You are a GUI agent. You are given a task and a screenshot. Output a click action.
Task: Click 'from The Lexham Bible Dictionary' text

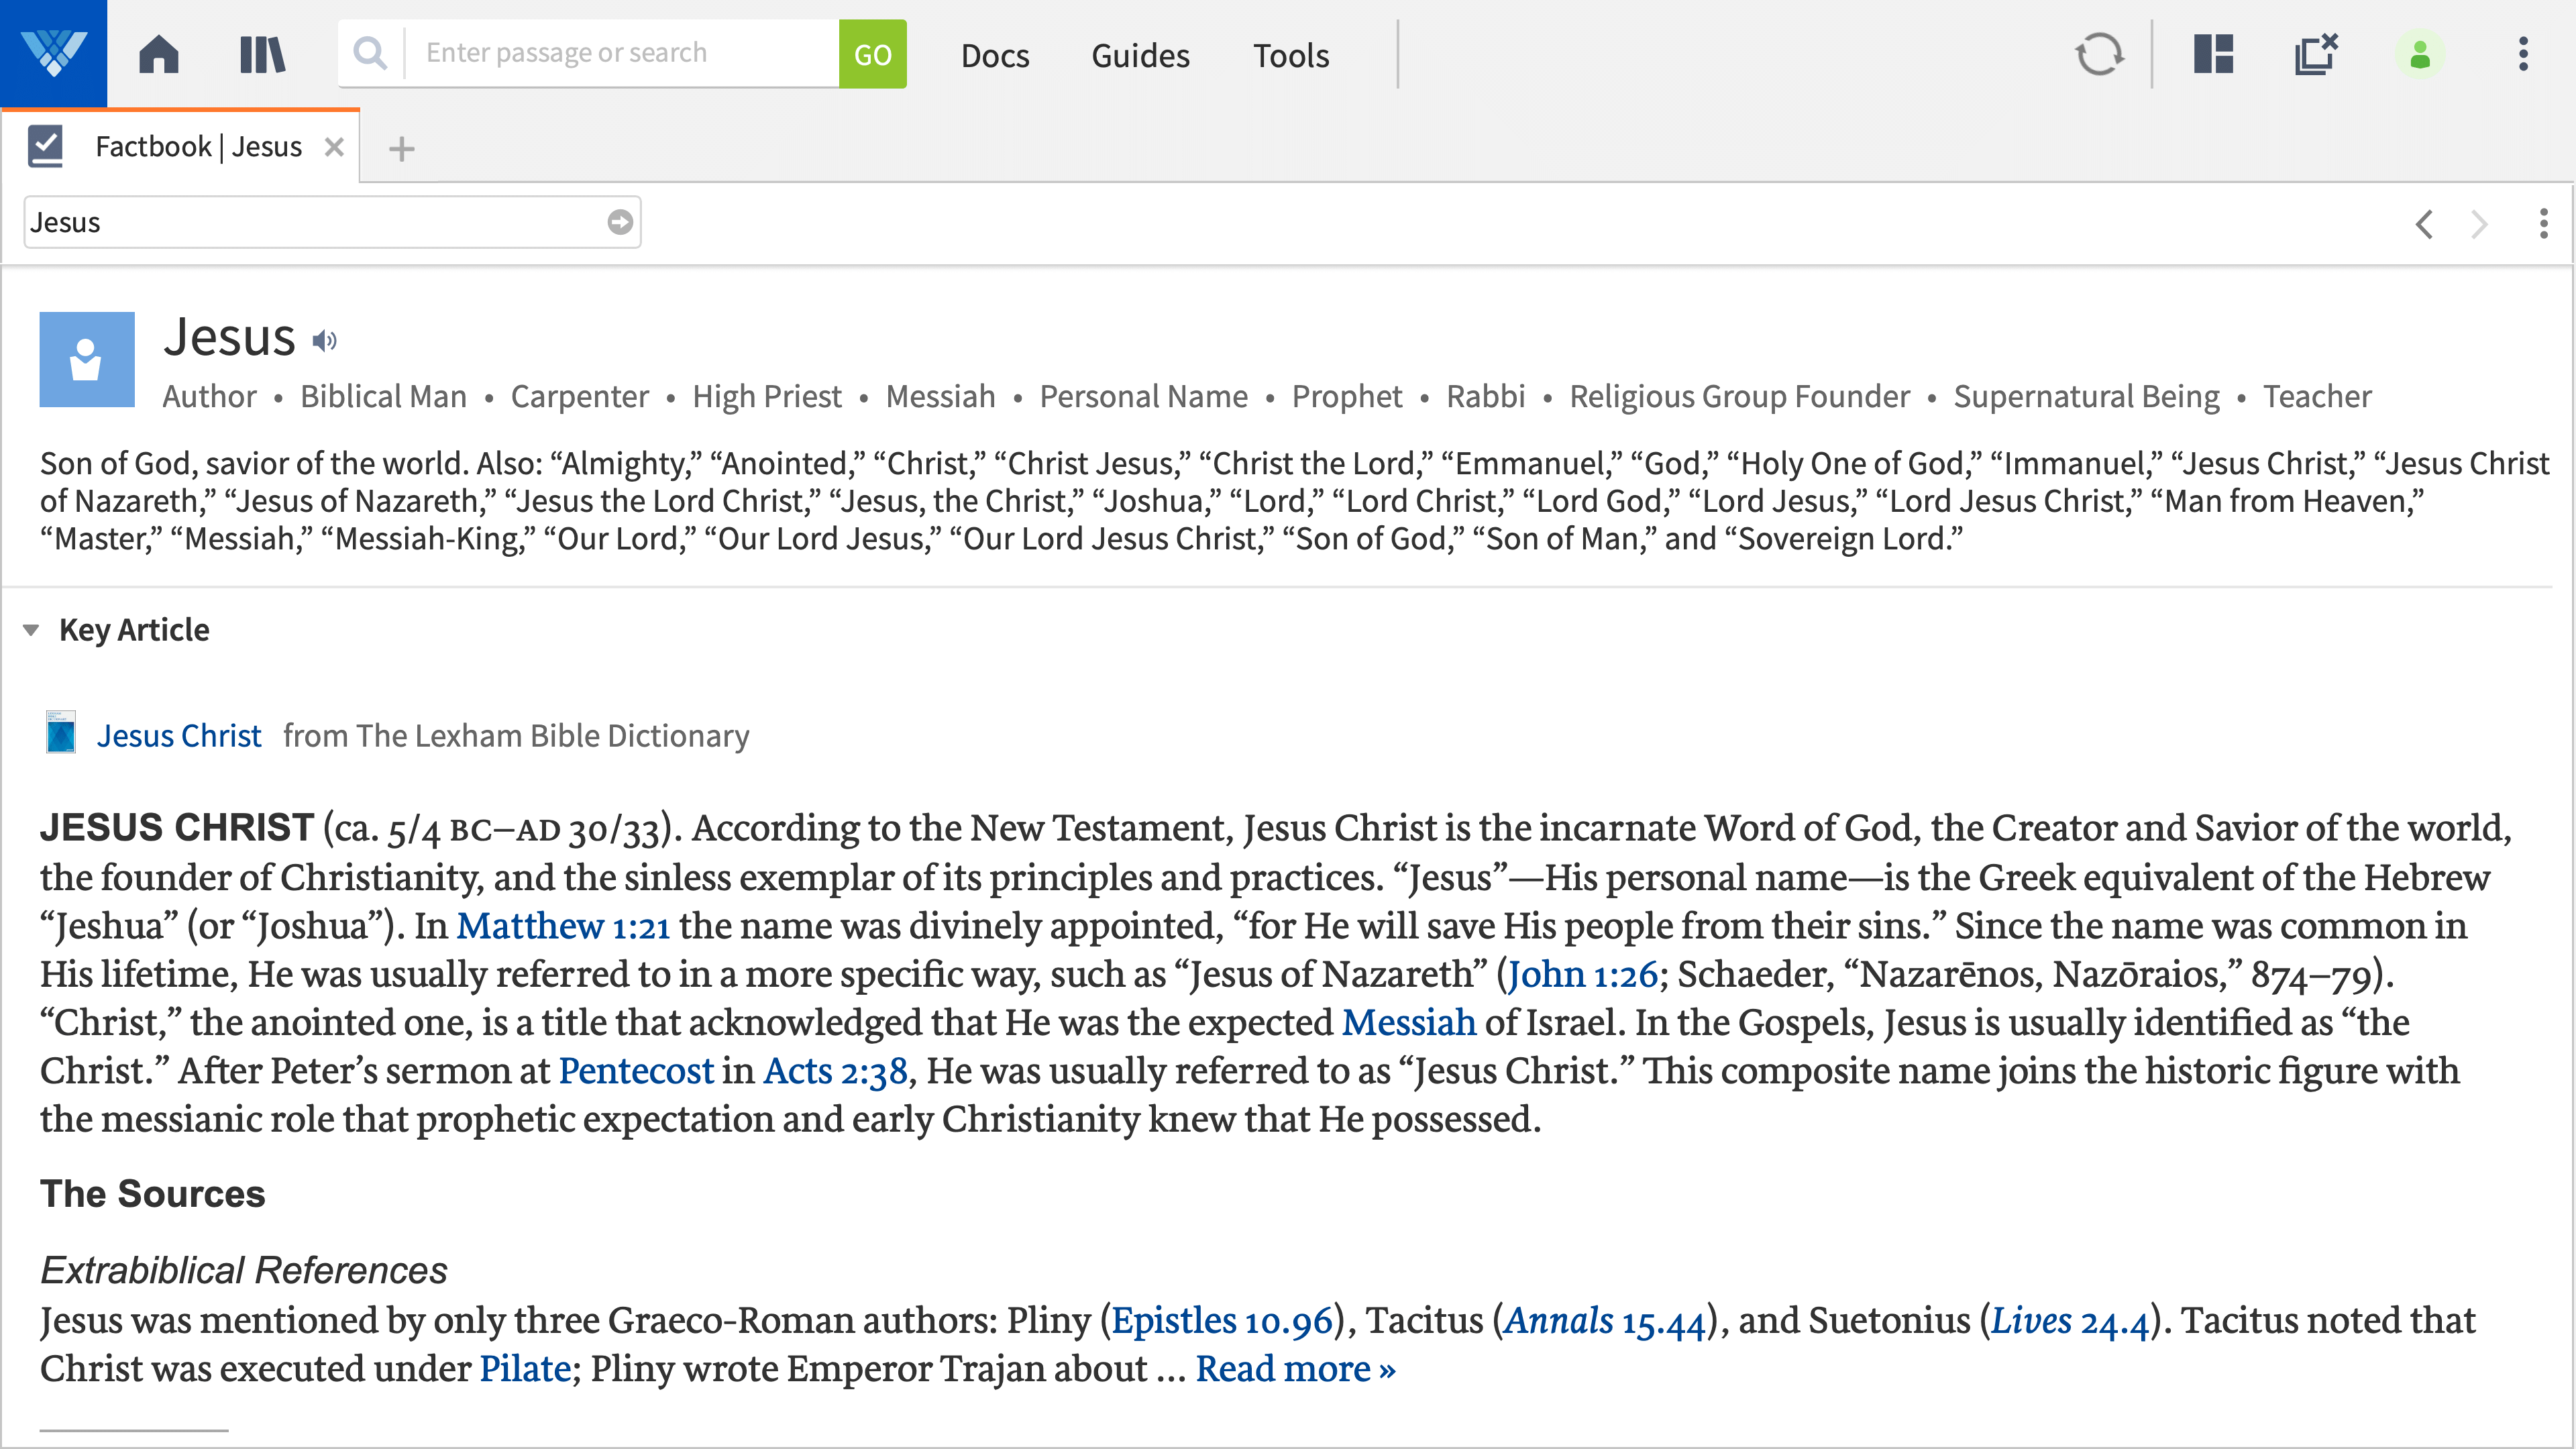point(516,735)
